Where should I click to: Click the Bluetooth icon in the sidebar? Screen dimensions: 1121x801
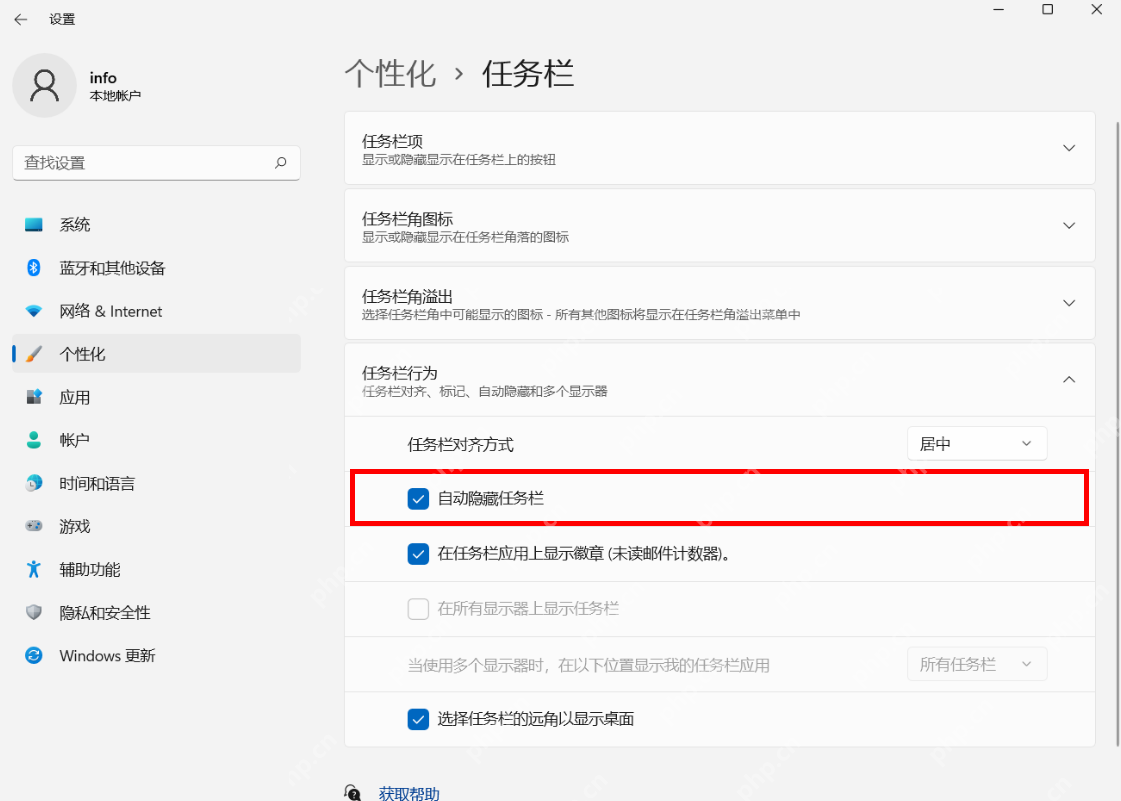pos(34,267)
